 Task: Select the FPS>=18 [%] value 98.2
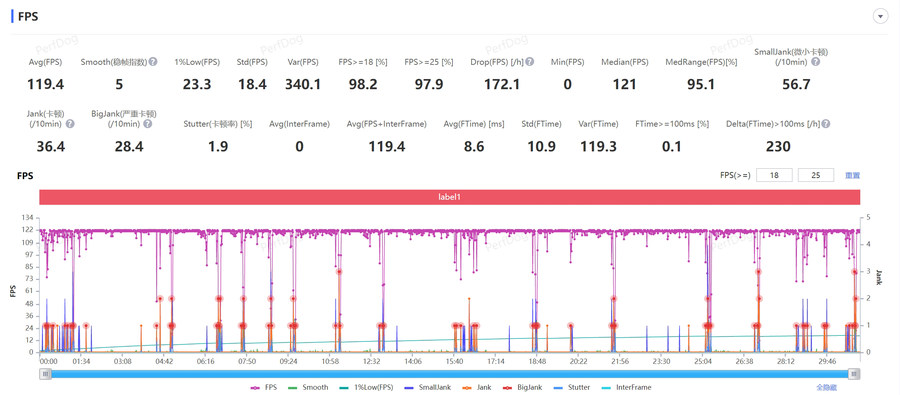point(363,85)
